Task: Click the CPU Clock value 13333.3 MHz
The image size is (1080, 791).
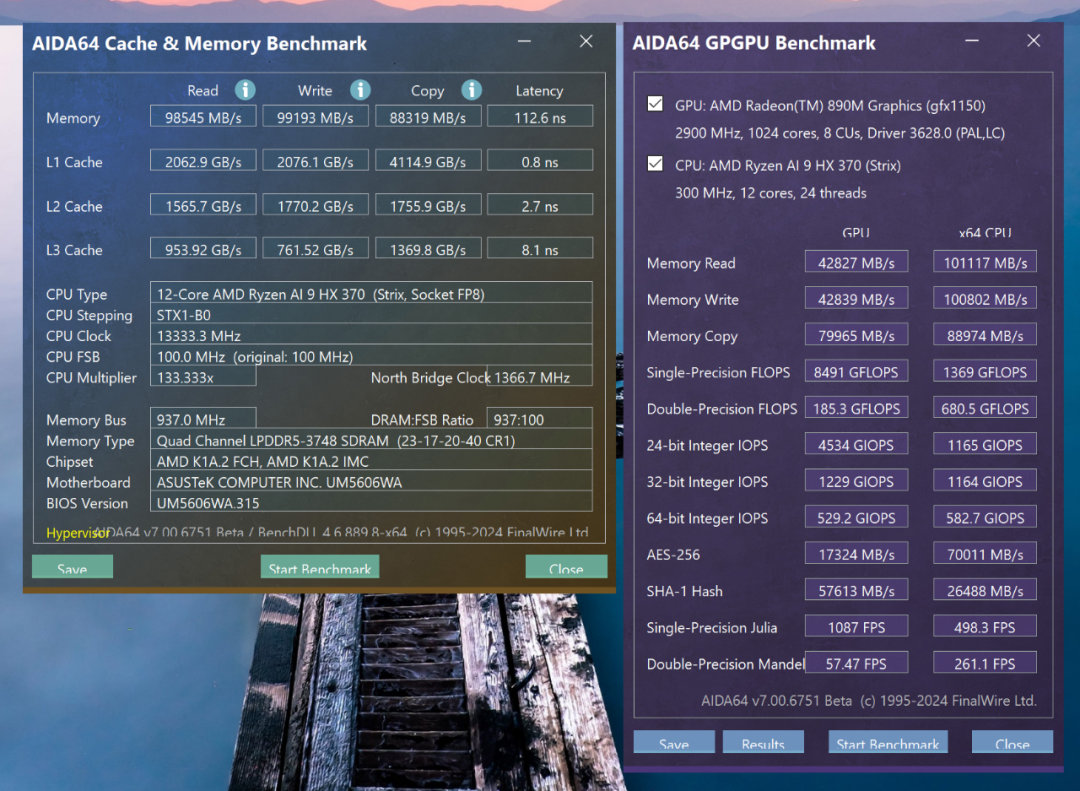Action: pyautogui.click(x=371, y=336)
